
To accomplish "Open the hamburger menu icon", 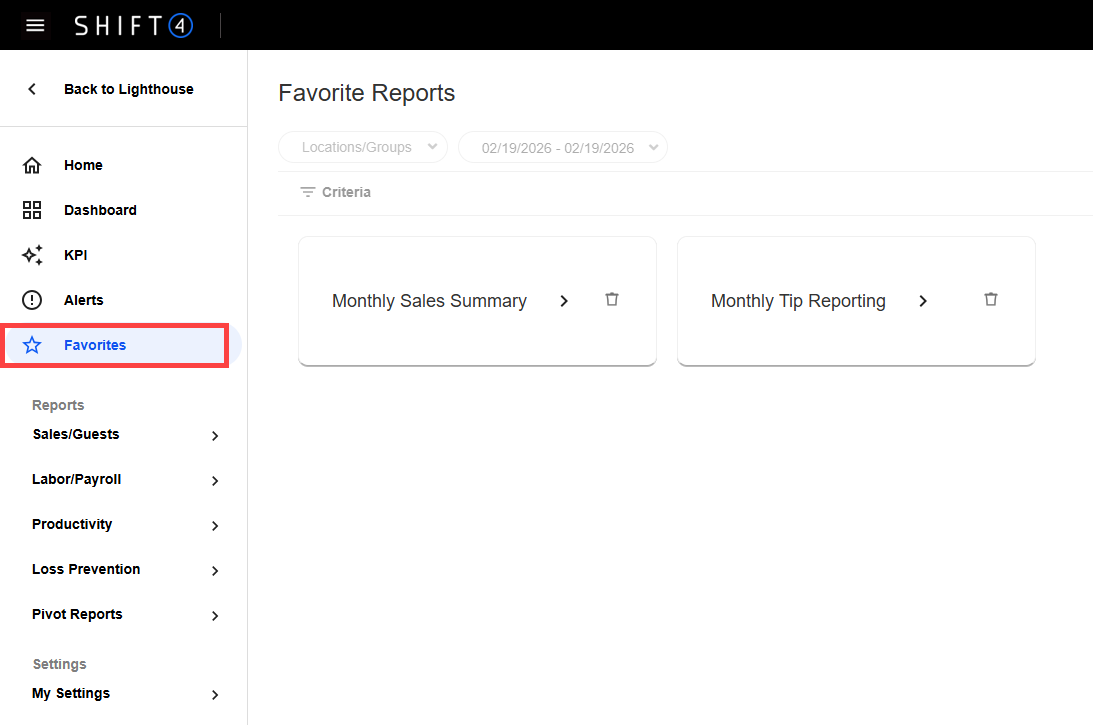I will pyautogui.click(x=35, y=25).
